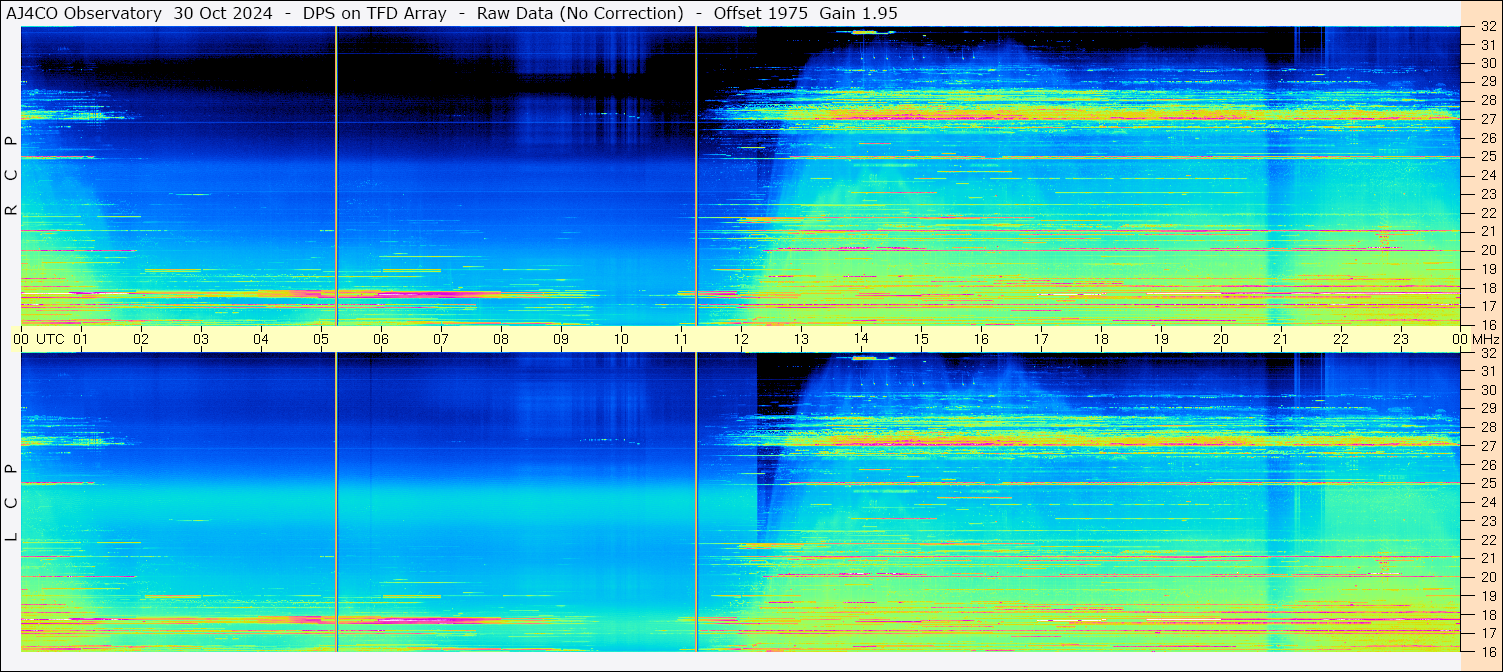Click the "R C P" vertical panel label
Image resolution: width=1503 pixels, height=672 pixels.
point(11,176)
